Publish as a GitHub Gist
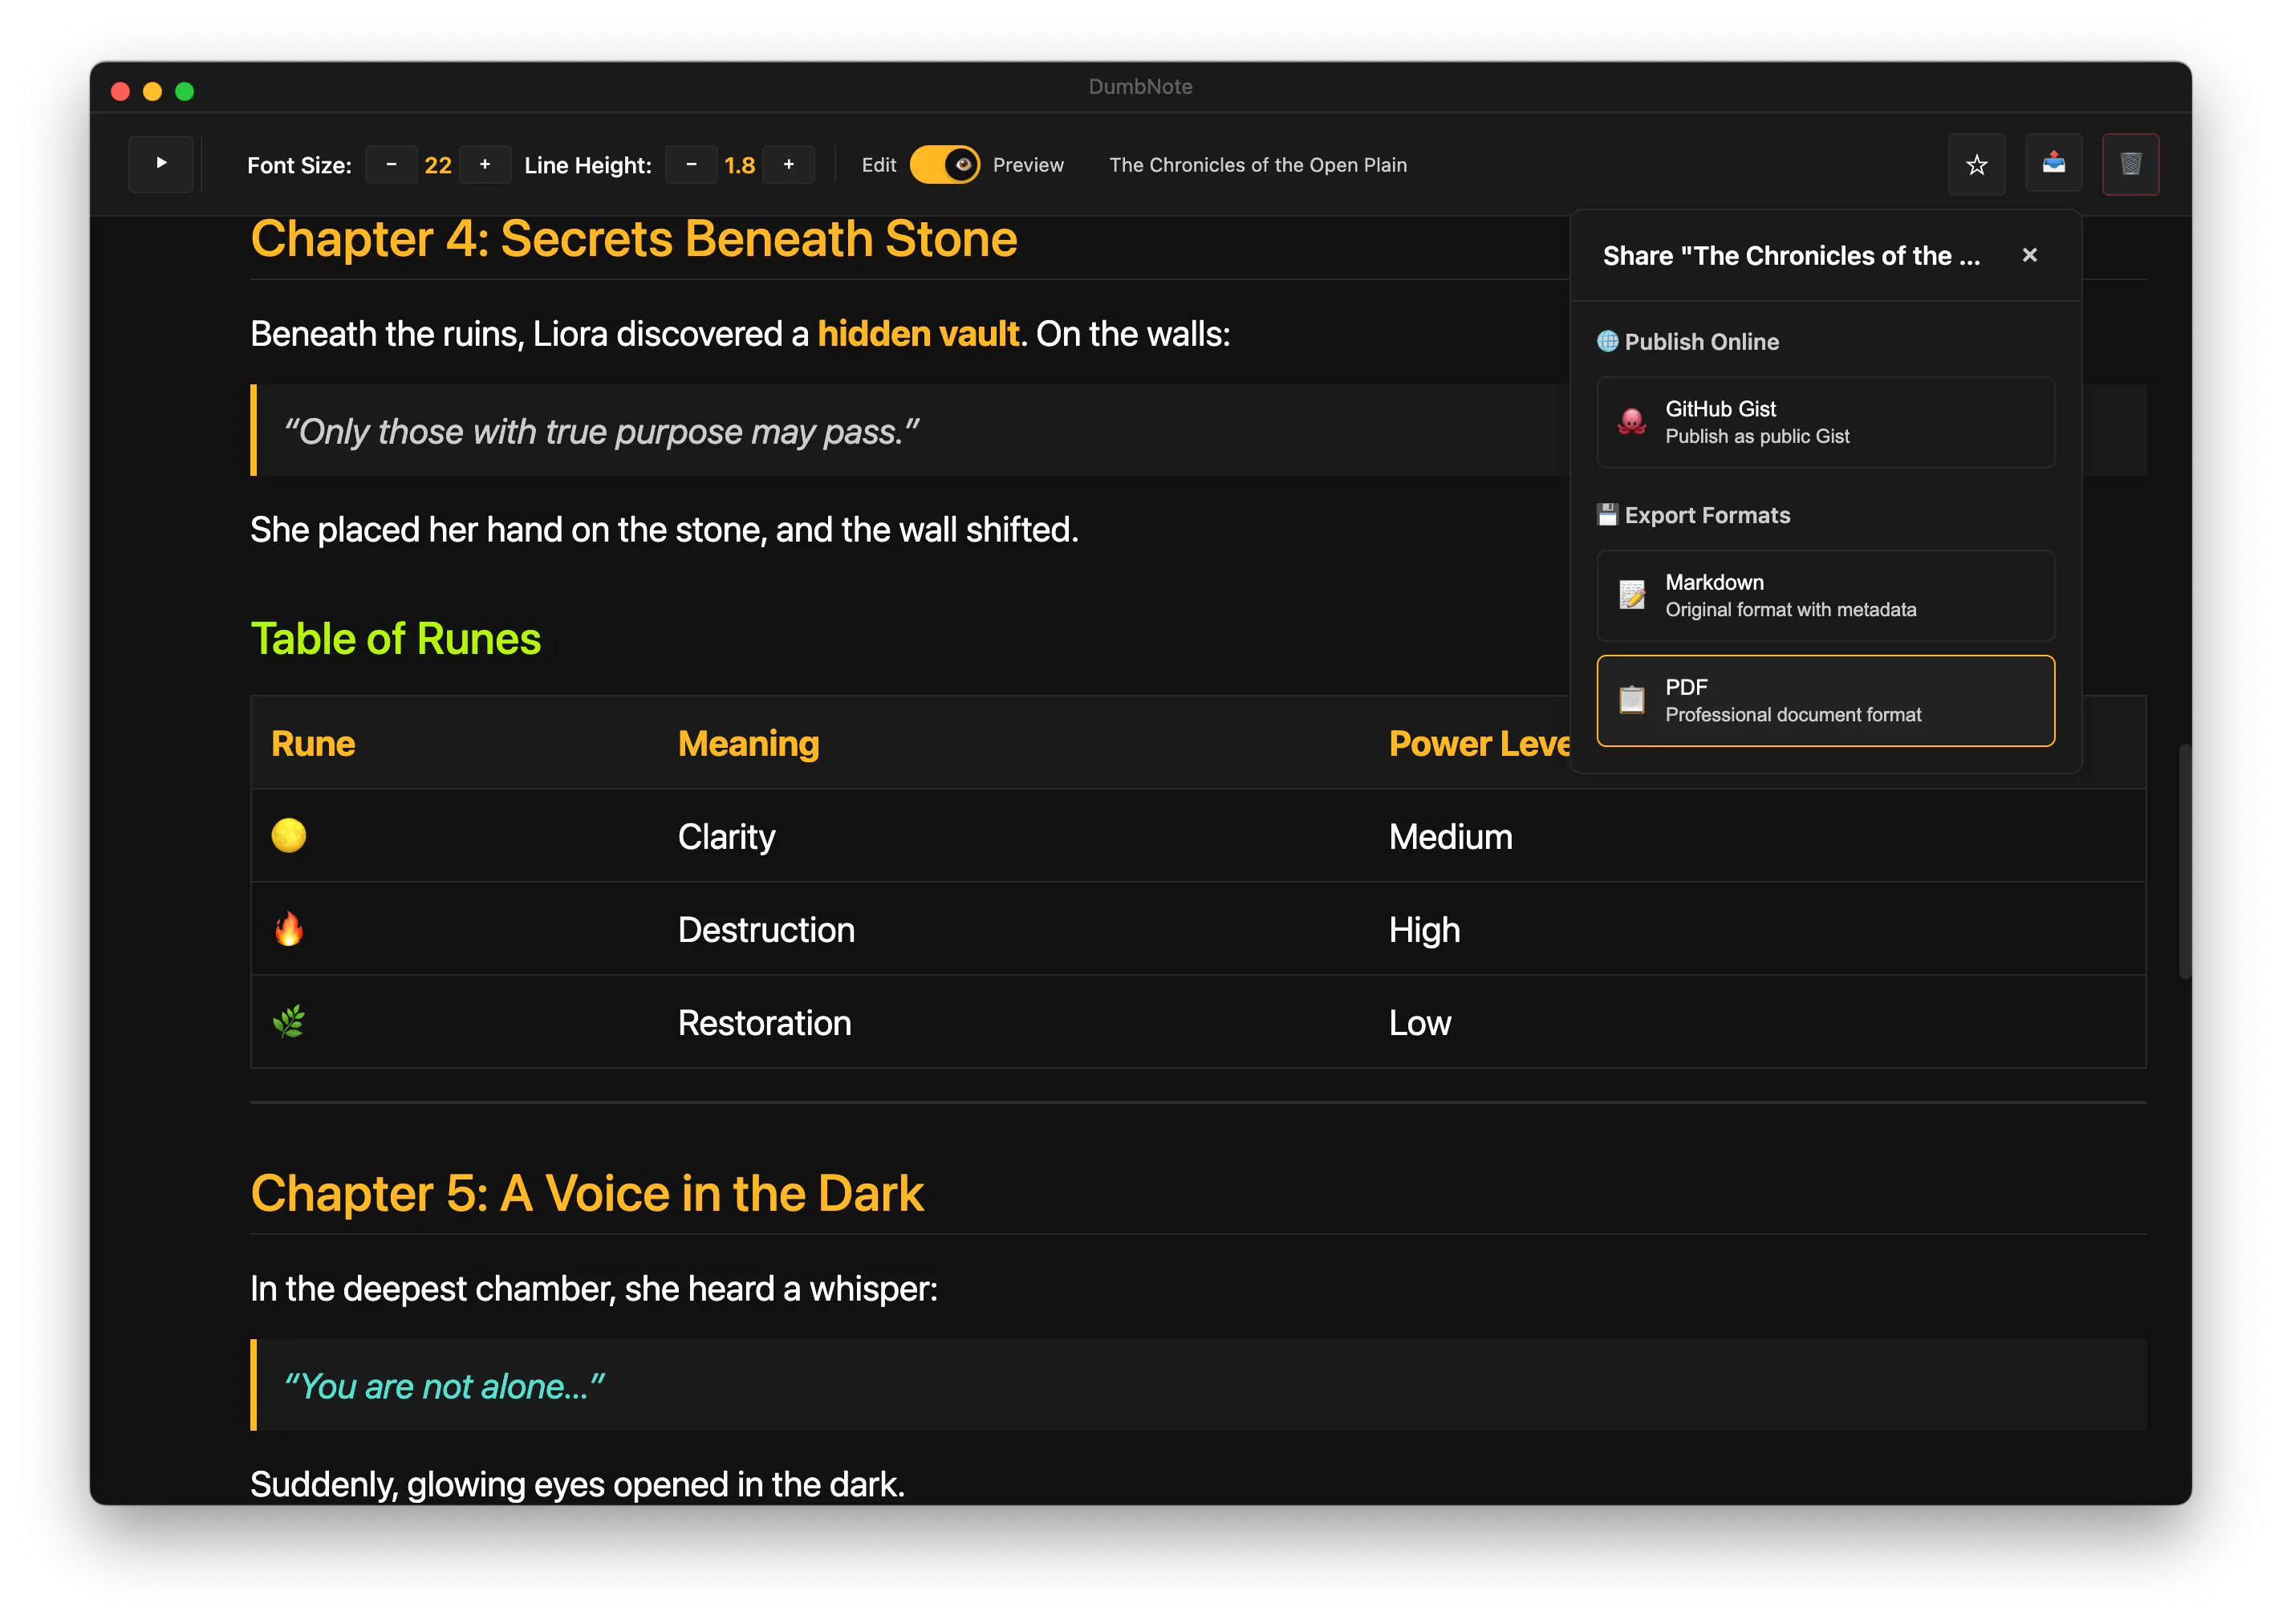2282x1624 pixels. (1825, 422)
